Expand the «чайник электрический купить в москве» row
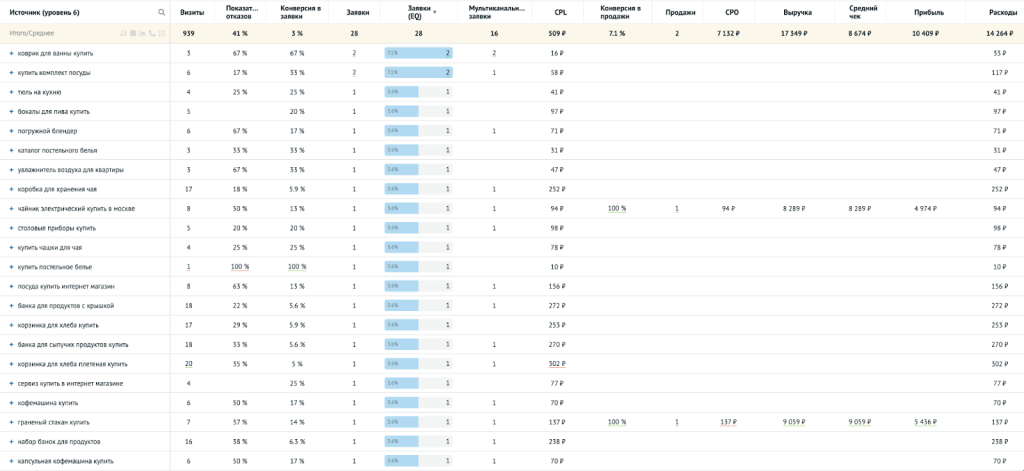 (11, 208)
